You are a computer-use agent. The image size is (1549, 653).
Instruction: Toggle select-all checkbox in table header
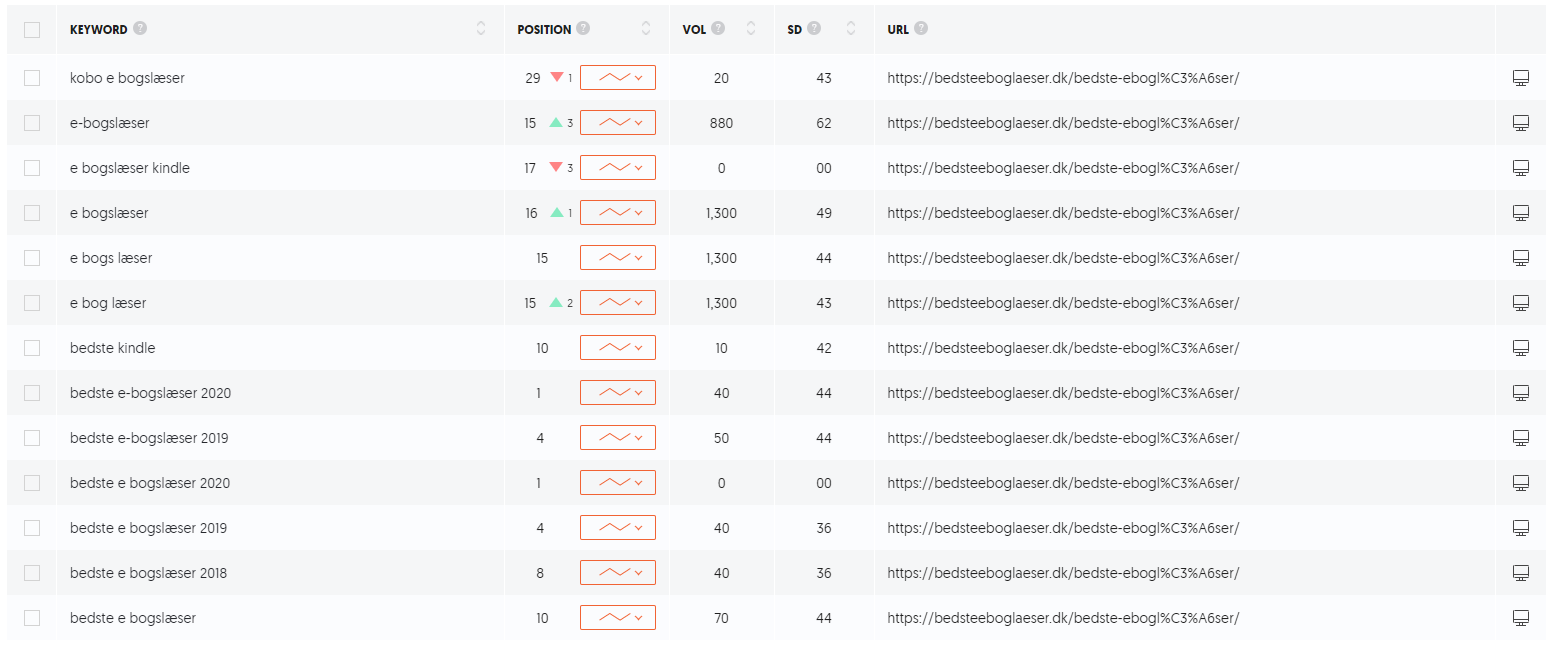click(x=32, y=29)
